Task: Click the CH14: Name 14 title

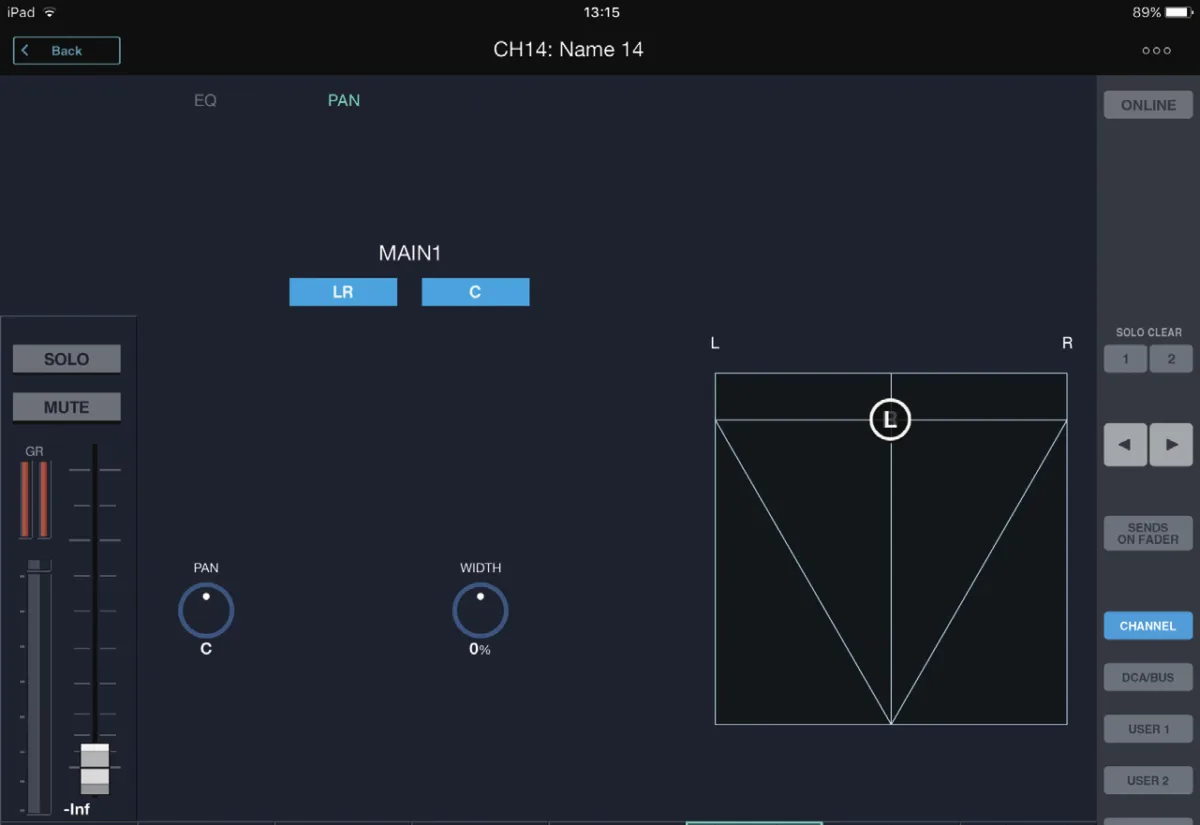Action: pos(568,50)
